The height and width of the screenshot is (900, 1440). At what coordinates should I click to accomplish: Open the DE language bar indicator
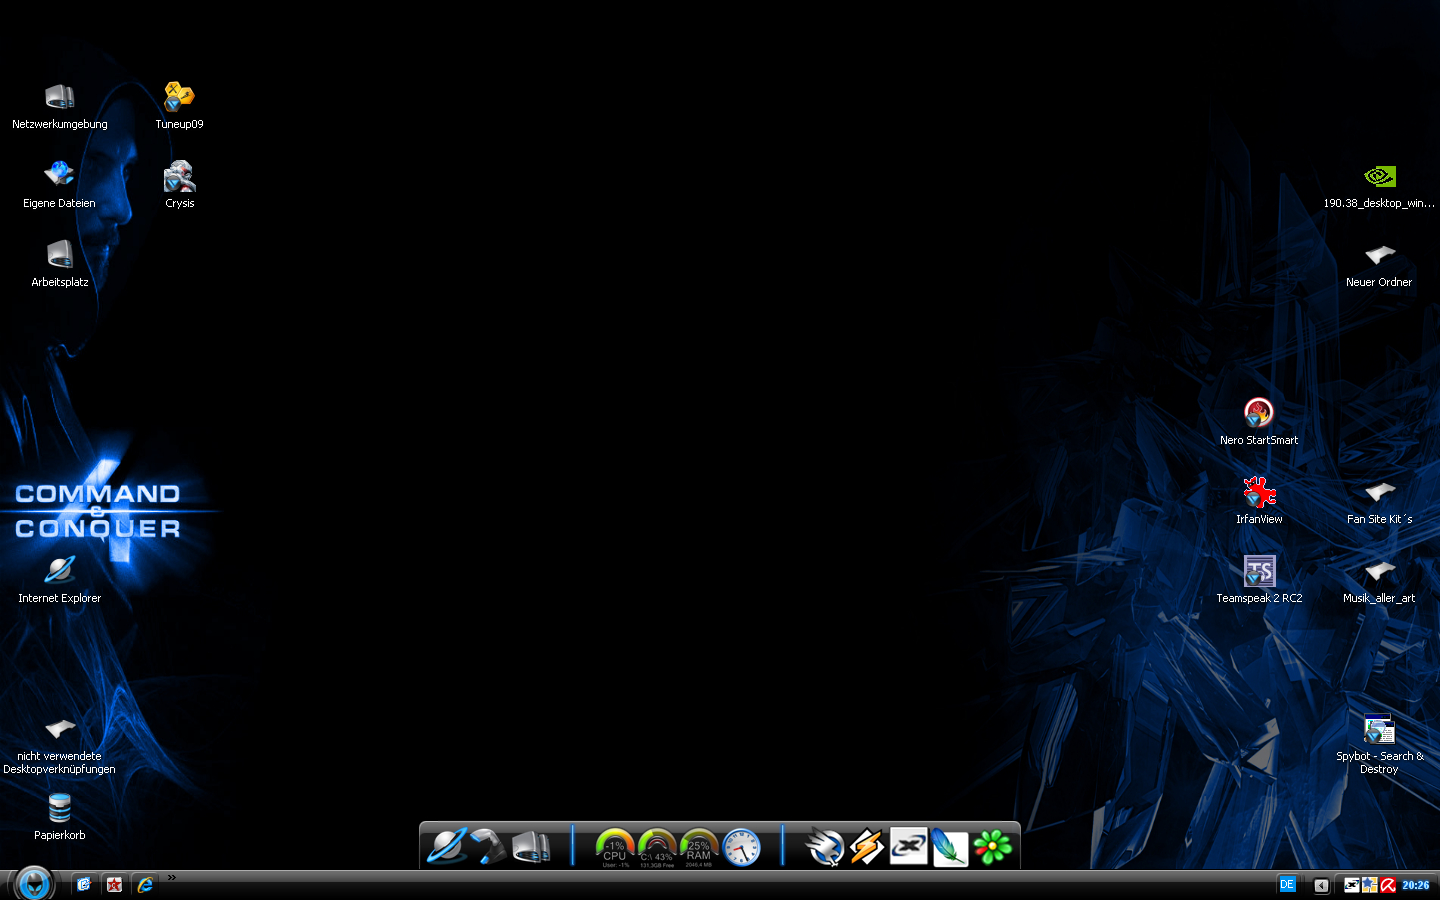coord(1287,885)
